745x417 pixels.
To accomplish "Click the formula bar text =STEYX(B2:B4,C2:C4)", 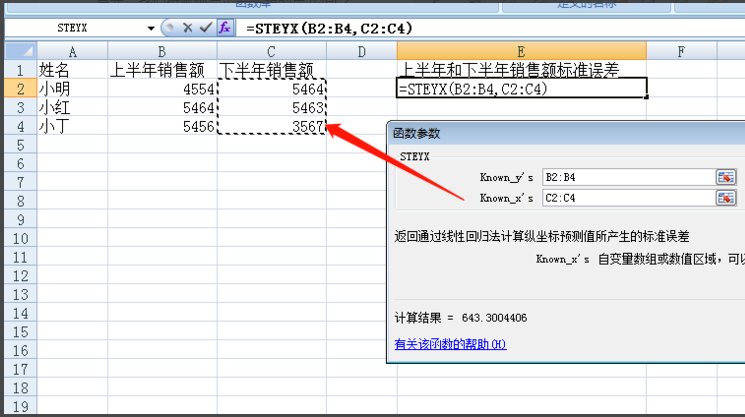I will [330, 28].
